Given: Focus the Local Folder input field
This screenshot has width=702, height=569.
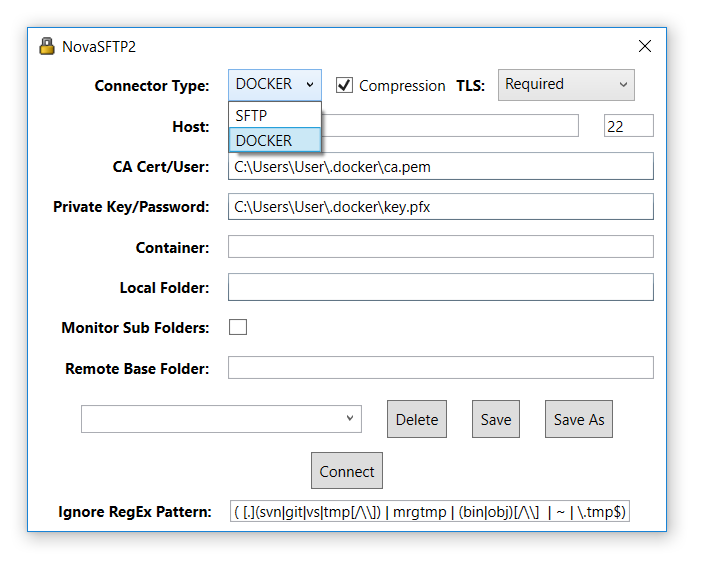Looking at the screenshot, I should click(441, 287).
